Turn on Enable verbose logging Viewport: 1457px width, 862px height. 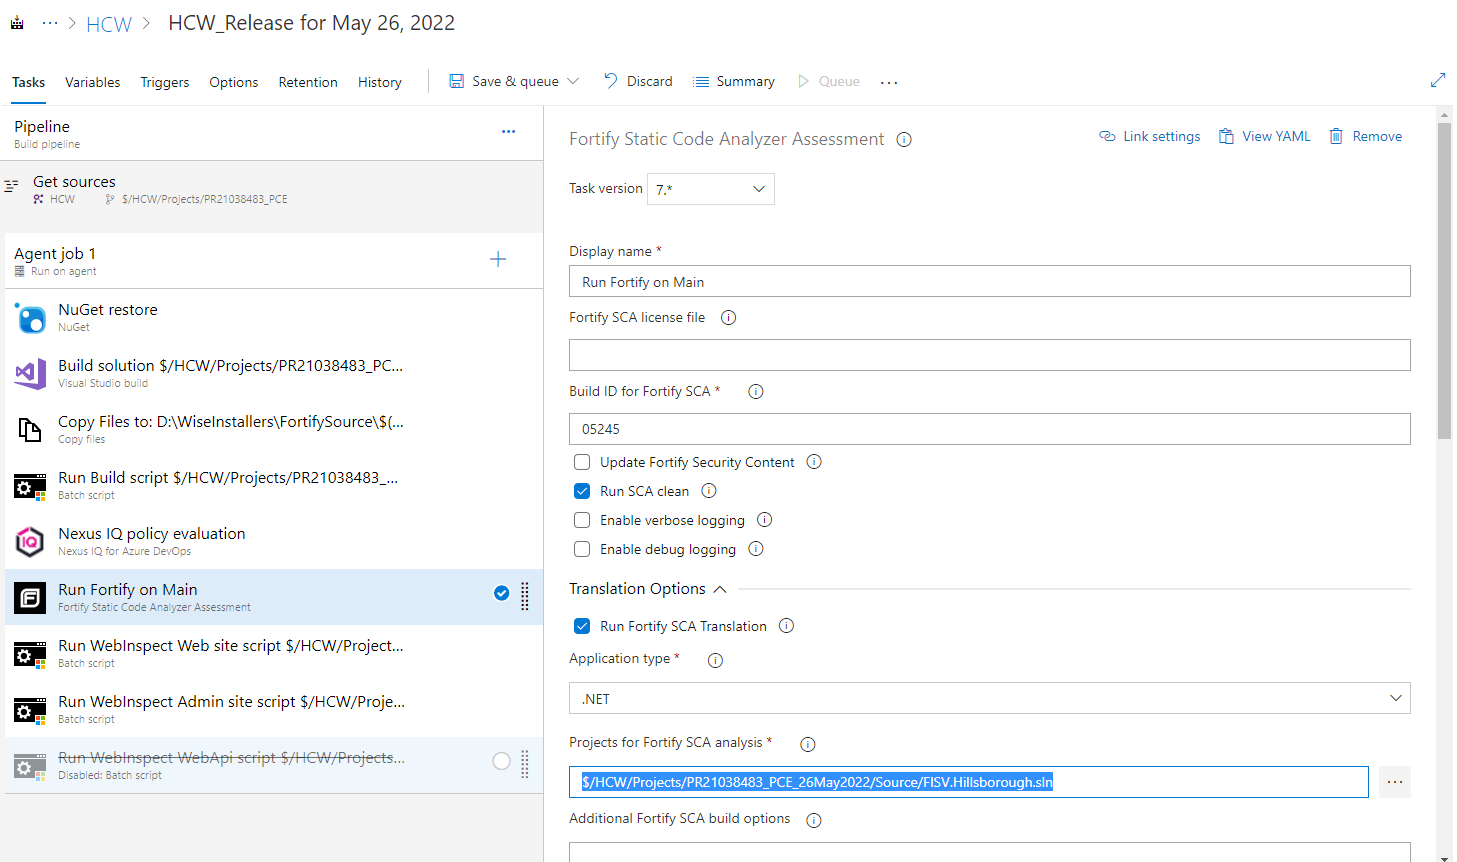582,520
